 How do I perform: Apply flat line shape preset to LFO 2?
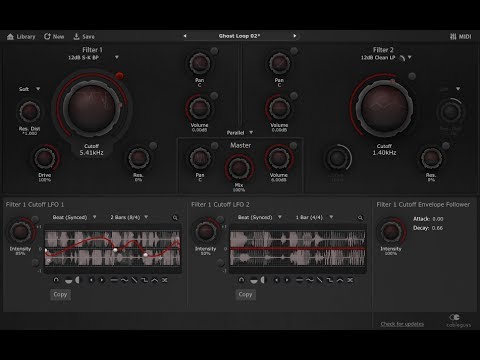click(x=300, y=280)
